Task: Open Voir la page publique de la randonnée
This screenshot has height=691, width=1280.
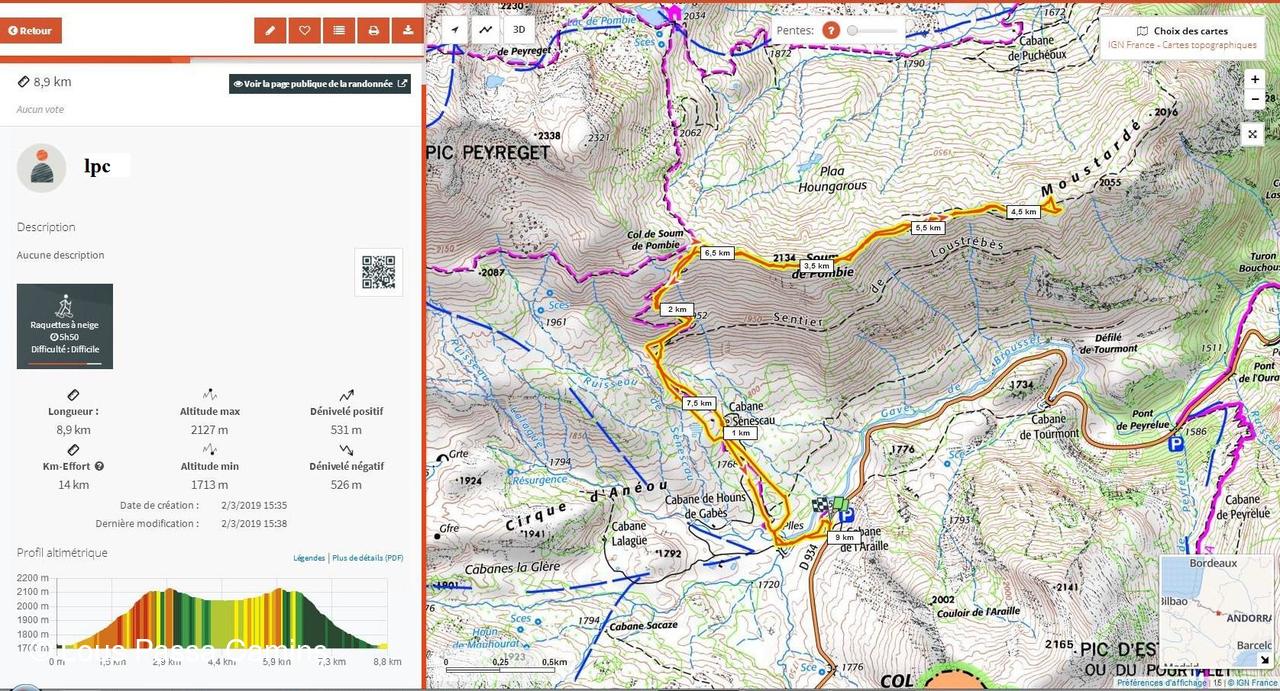Action: tap(320, 84)
